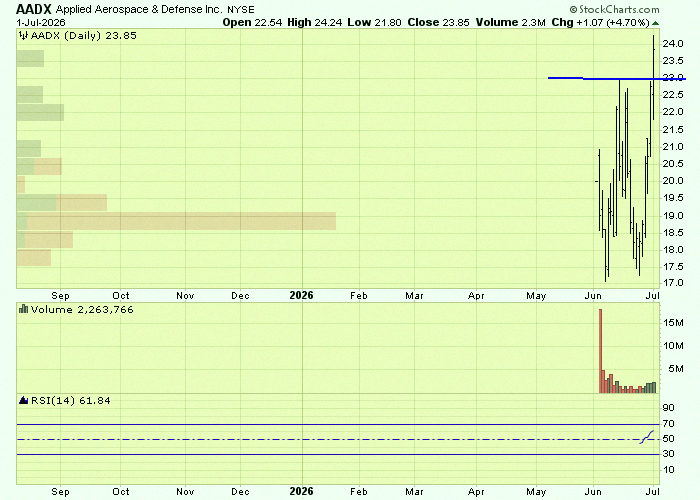
Task: Click the Nov label under the RSI panel
Action: click(185, 492)
